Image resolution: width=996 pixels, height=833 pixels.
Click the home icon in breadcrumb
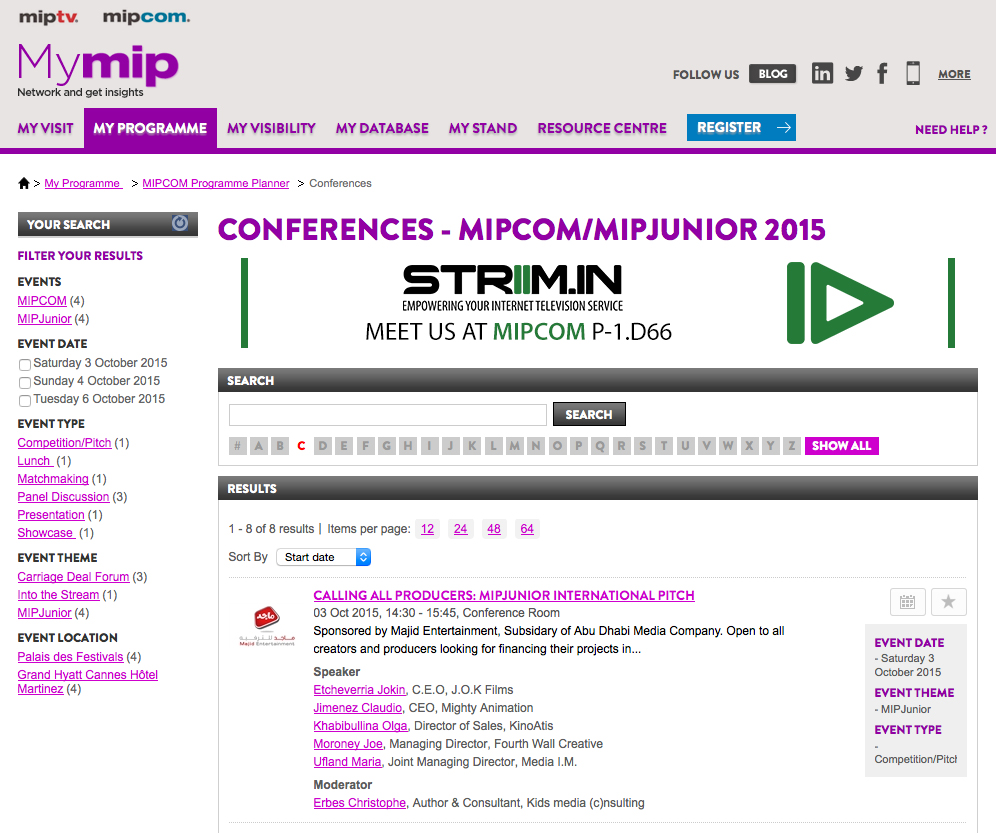[24, 183]
